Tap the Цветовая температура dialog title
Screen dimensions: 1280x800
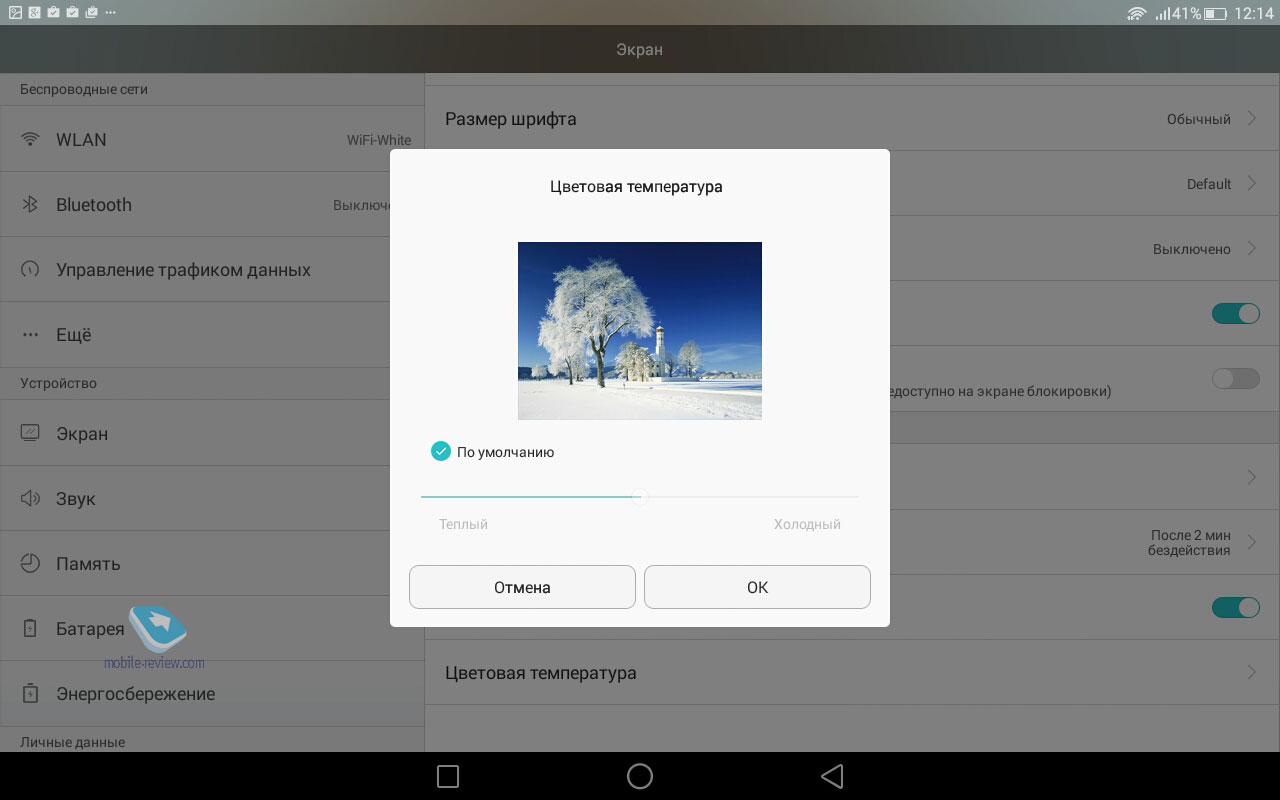point(636,187)
